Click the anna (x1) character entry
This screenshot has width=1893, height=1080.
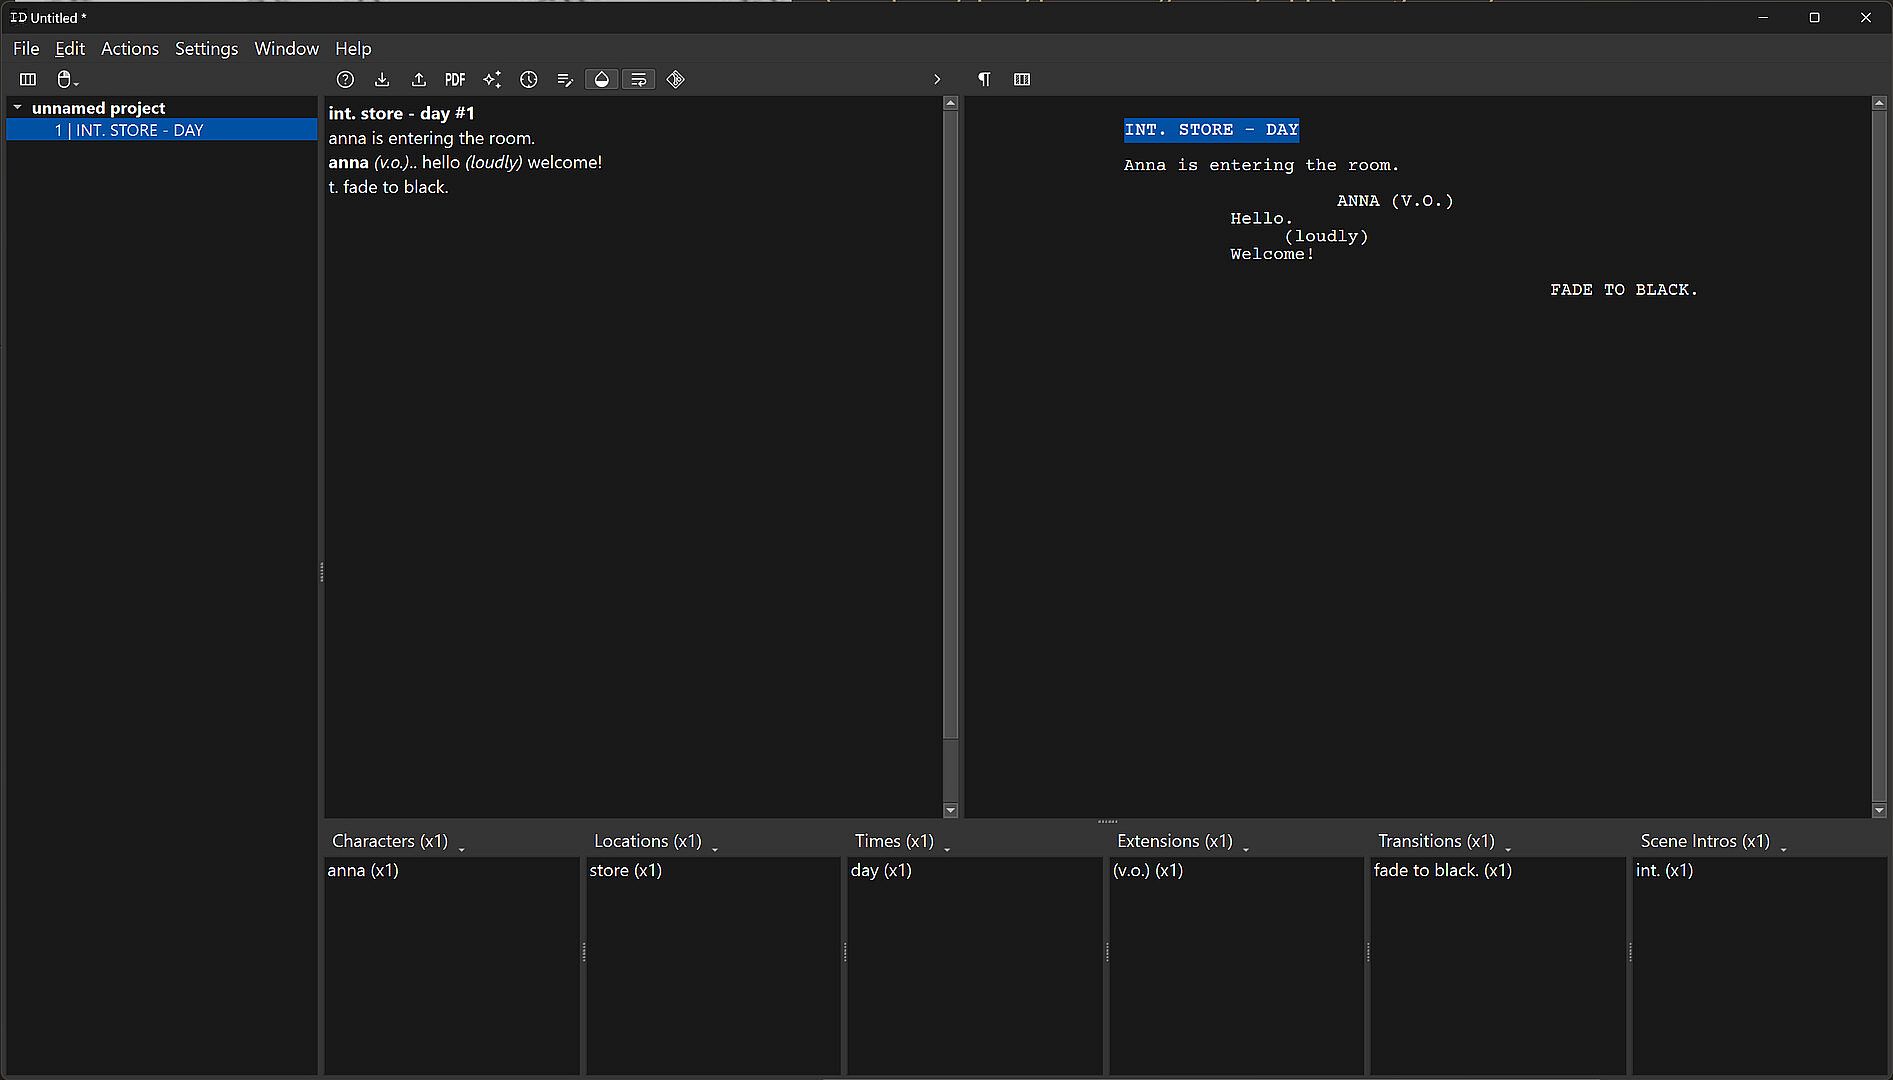363,871
